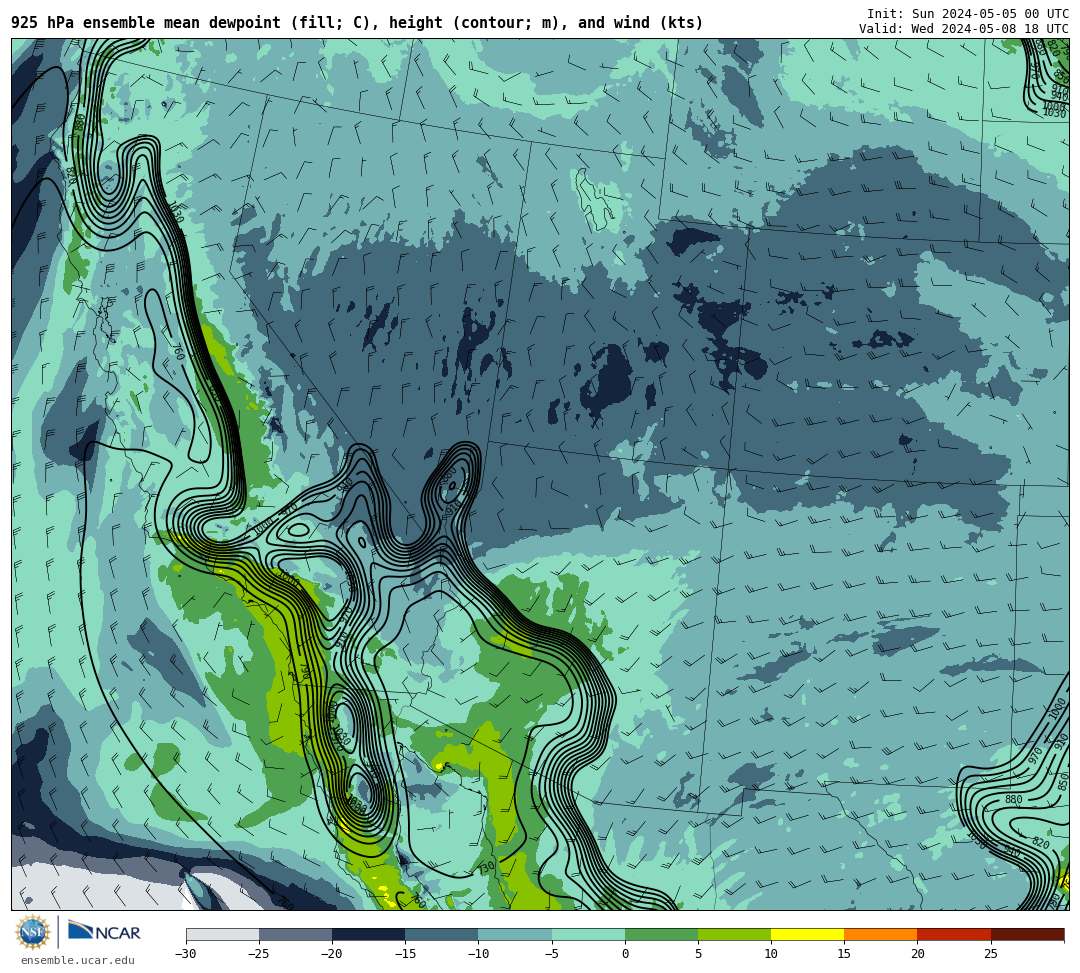Click the red 20 to 25 swatch
The height and width of the screenshot is (973, 1080).
pos(954,934)
